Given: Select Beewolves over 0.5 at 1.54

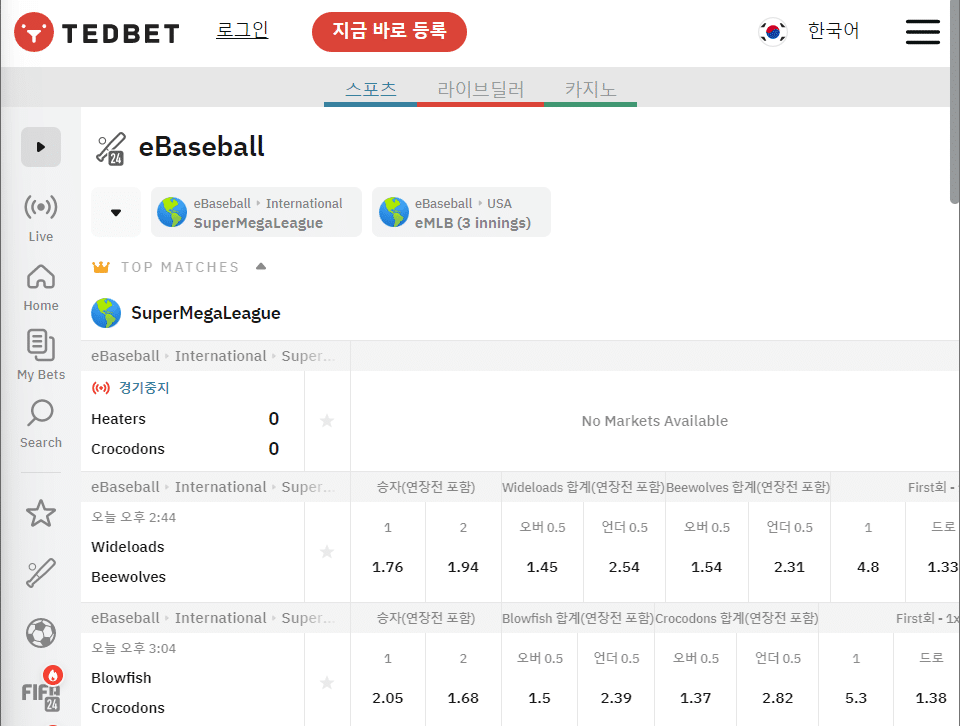Looking at the screenshot, I should [707, 552].
